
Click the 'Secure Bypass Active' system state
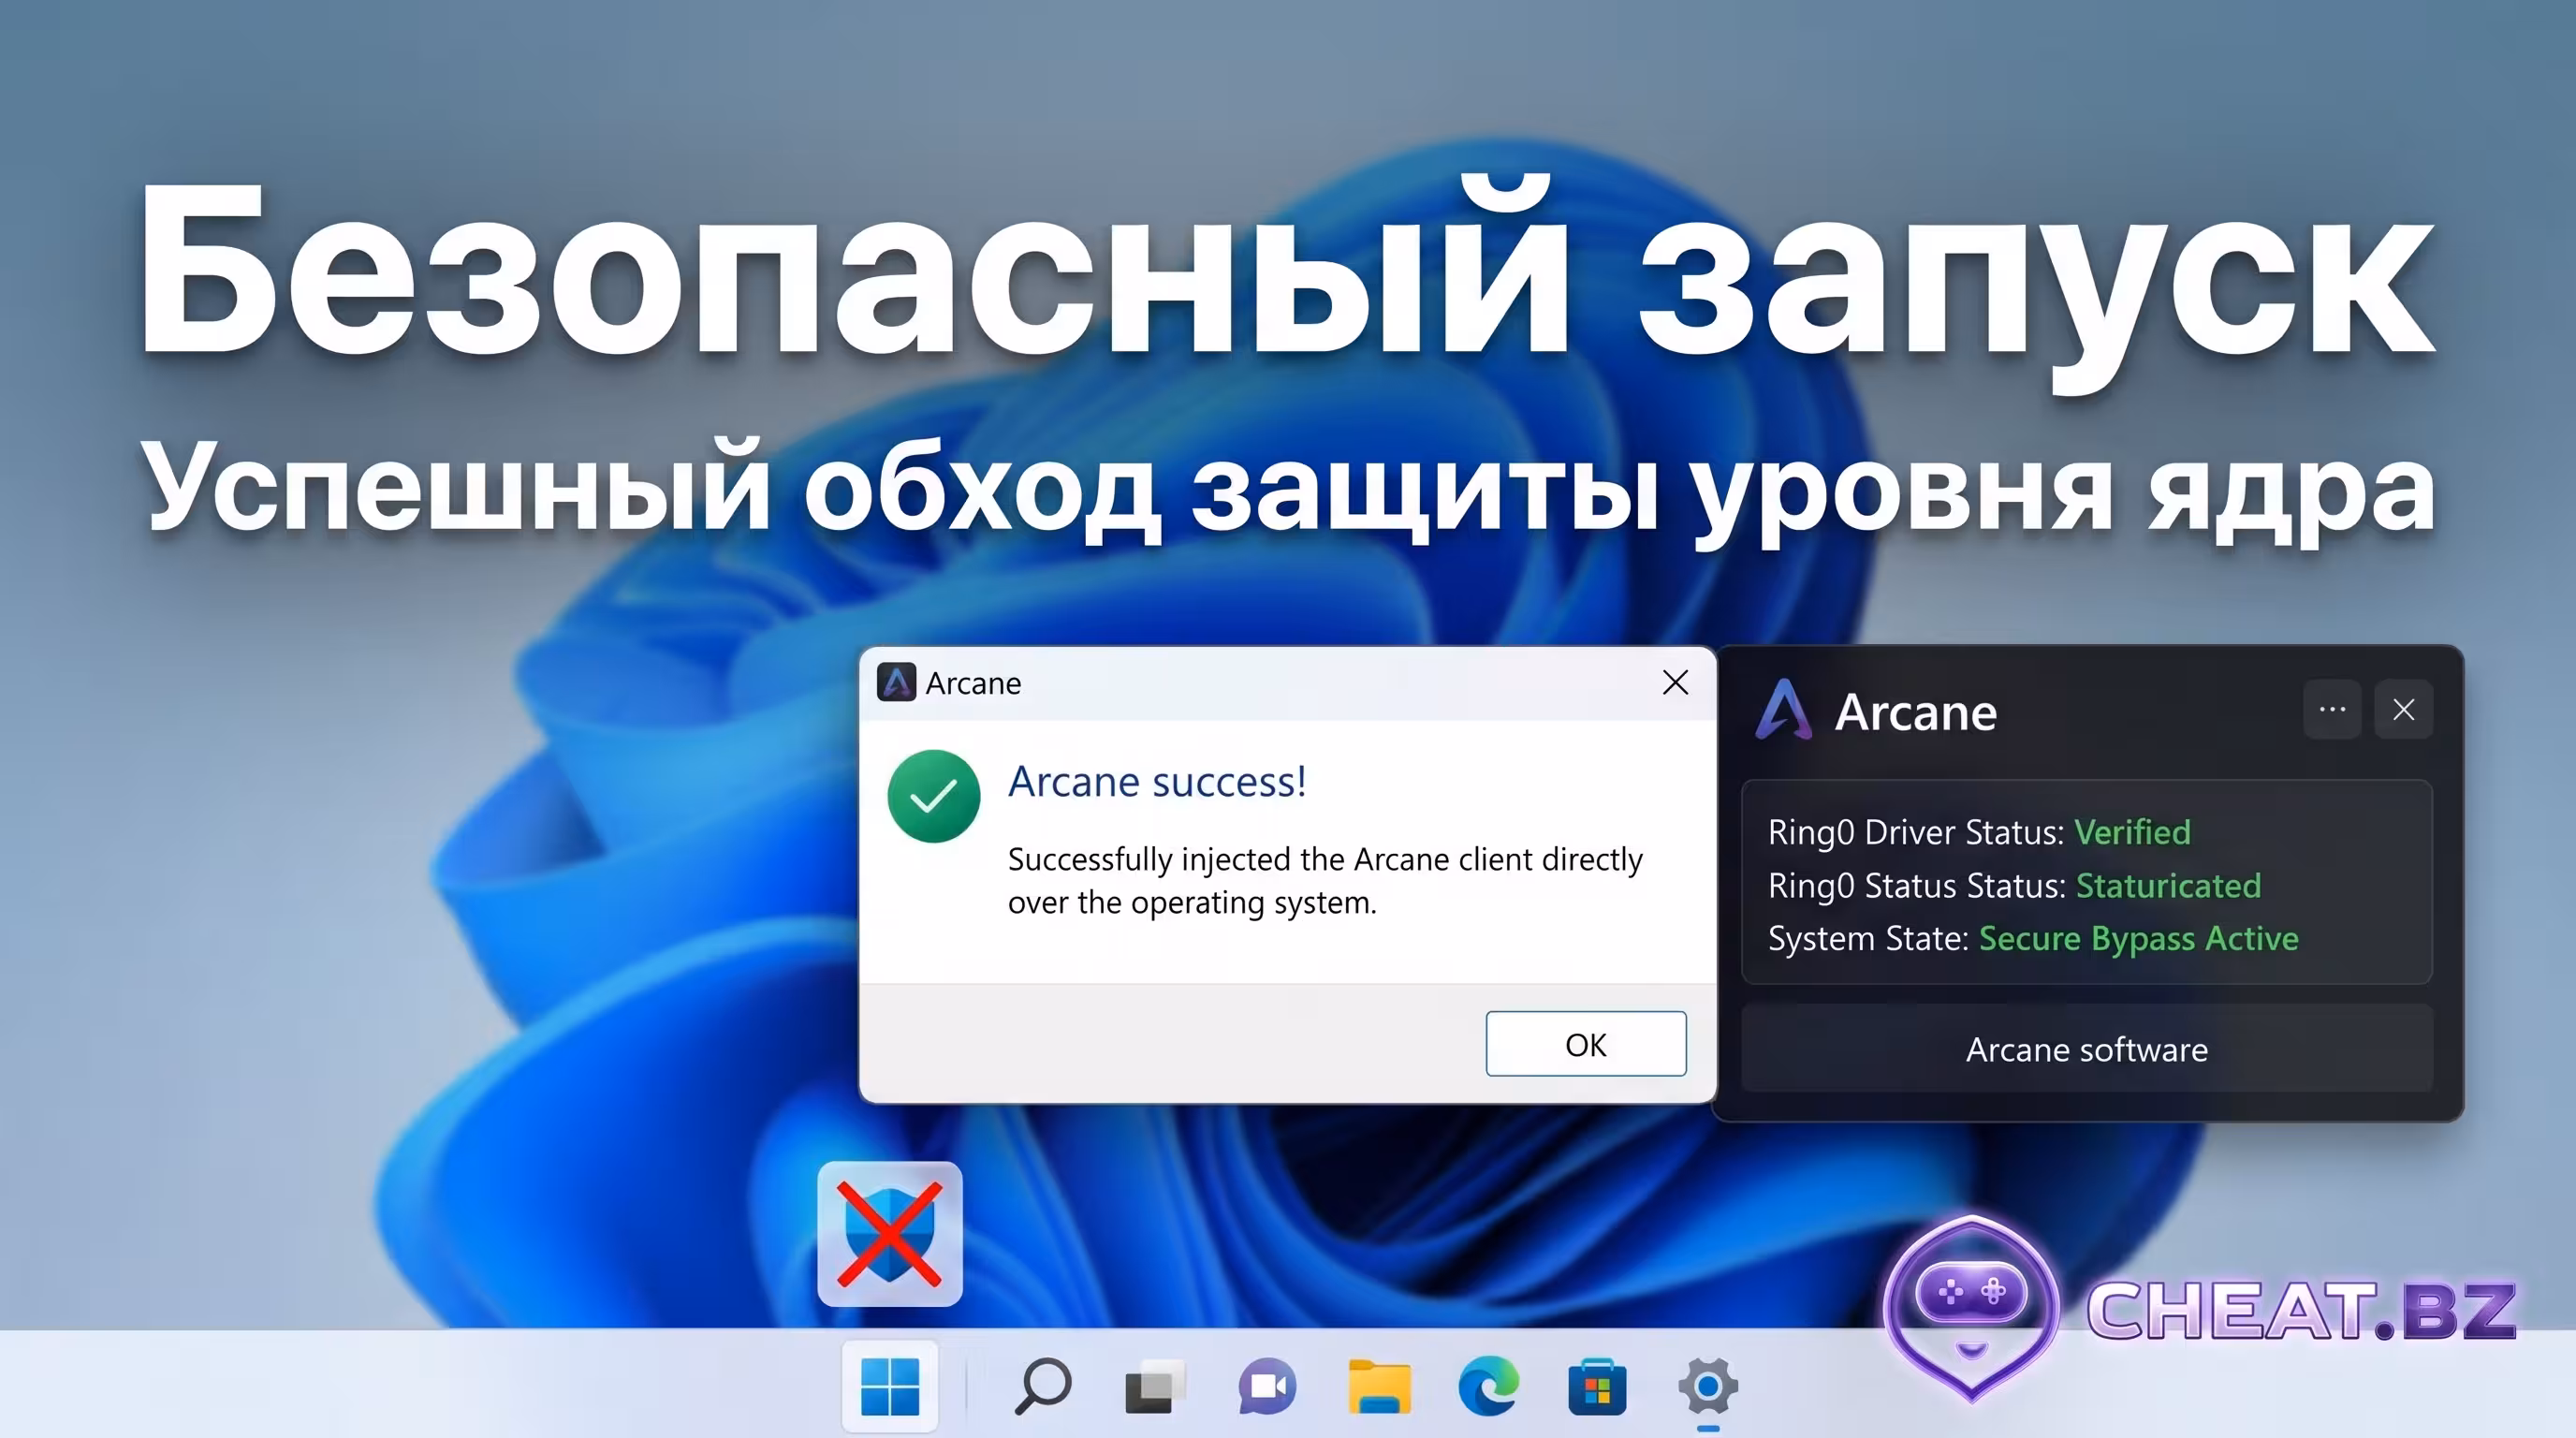pyautogui.click(x=2138, y=939)
